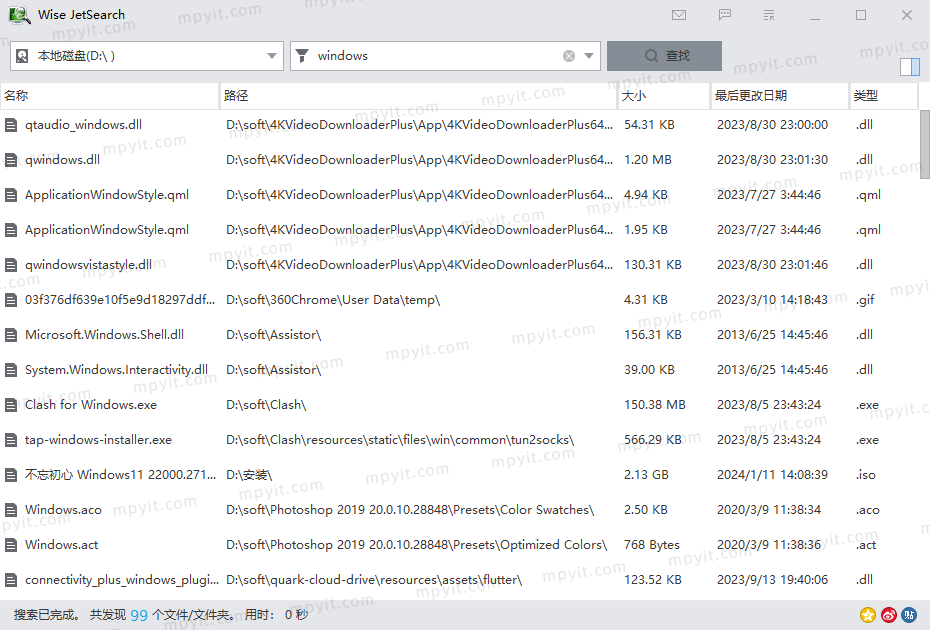
Task: Expand the search keyword history arrow
Action: coord(589,56)
